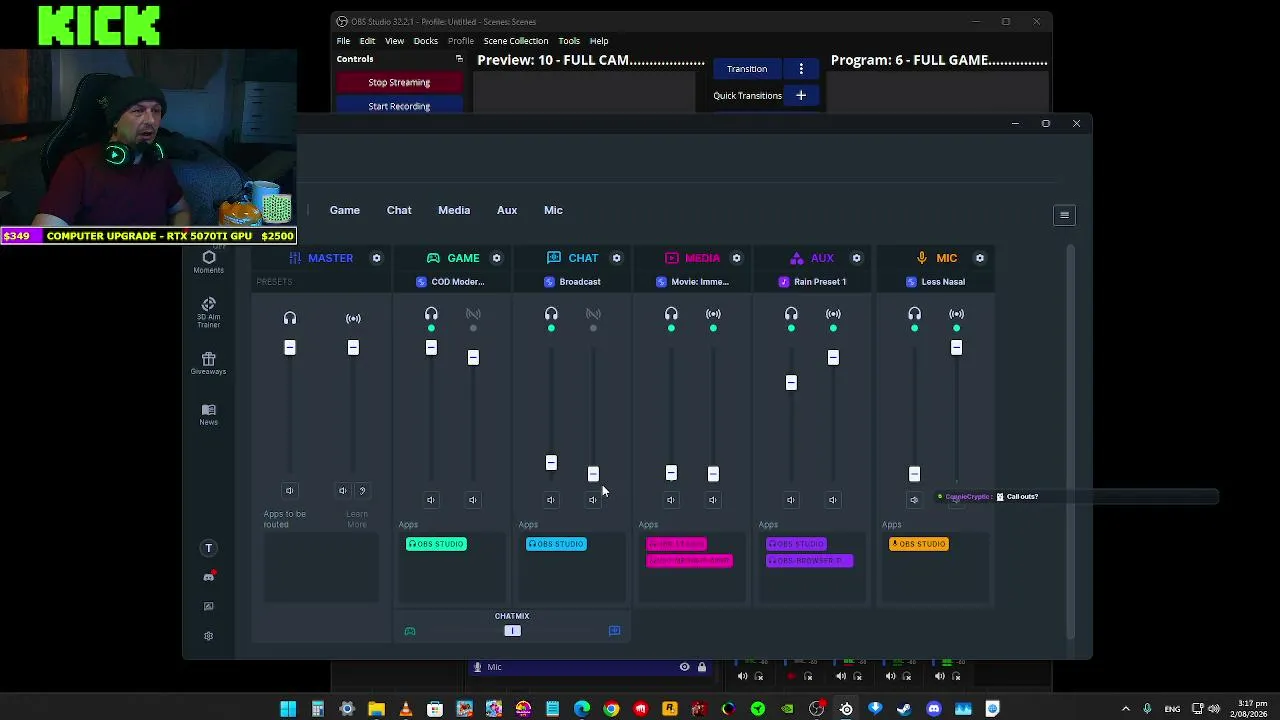The height and width of the screenshot is (720, 1280).
Task: Open Windows Start menu
Action: click(288, 709)
